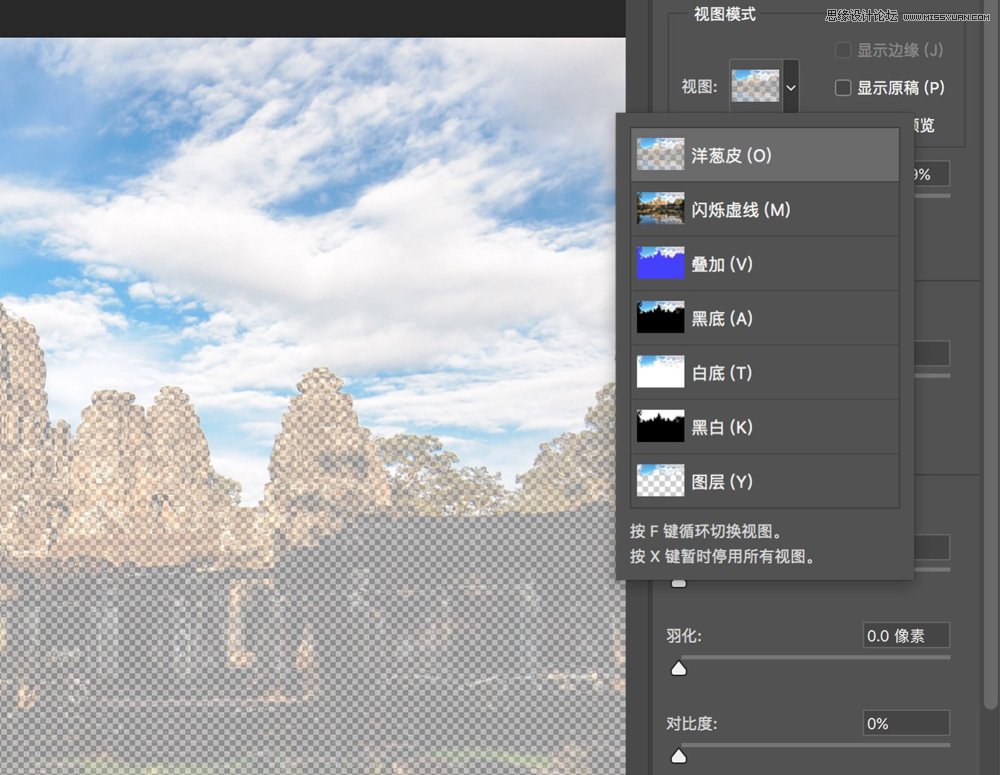Click the 黑底 black background preview thumbnail
The width and height of the screenshot is (1000, 775).
(x=660, y=317)
